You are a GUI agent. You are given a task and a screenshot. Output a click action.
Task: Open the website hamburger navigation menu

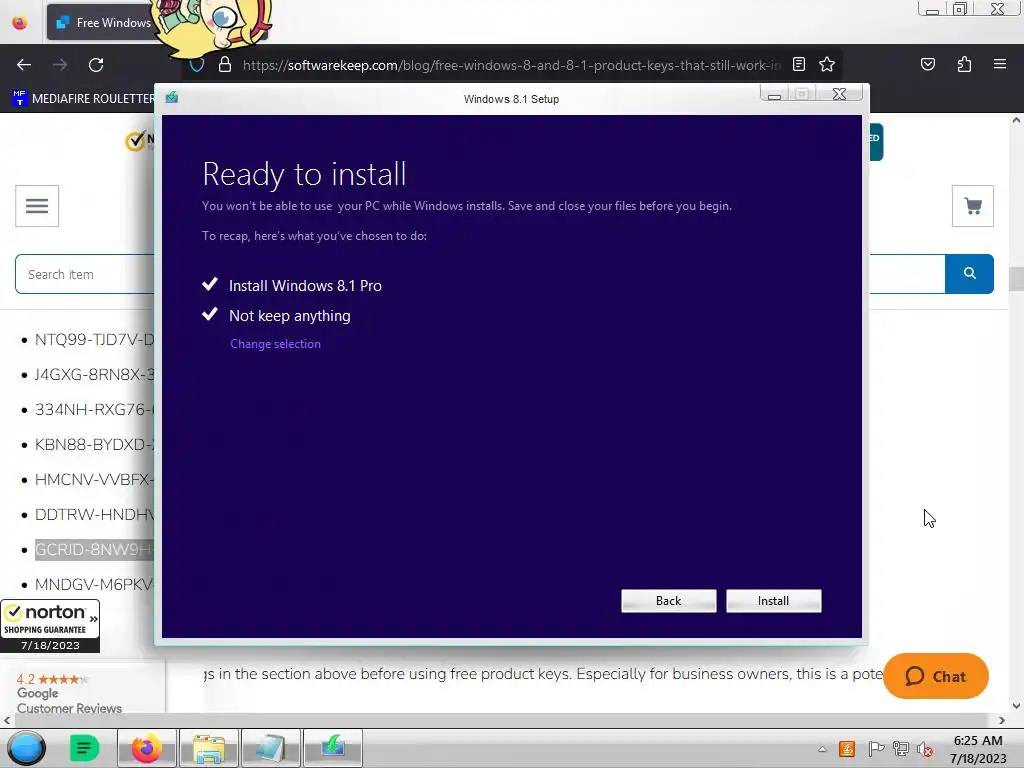point(37,206)
